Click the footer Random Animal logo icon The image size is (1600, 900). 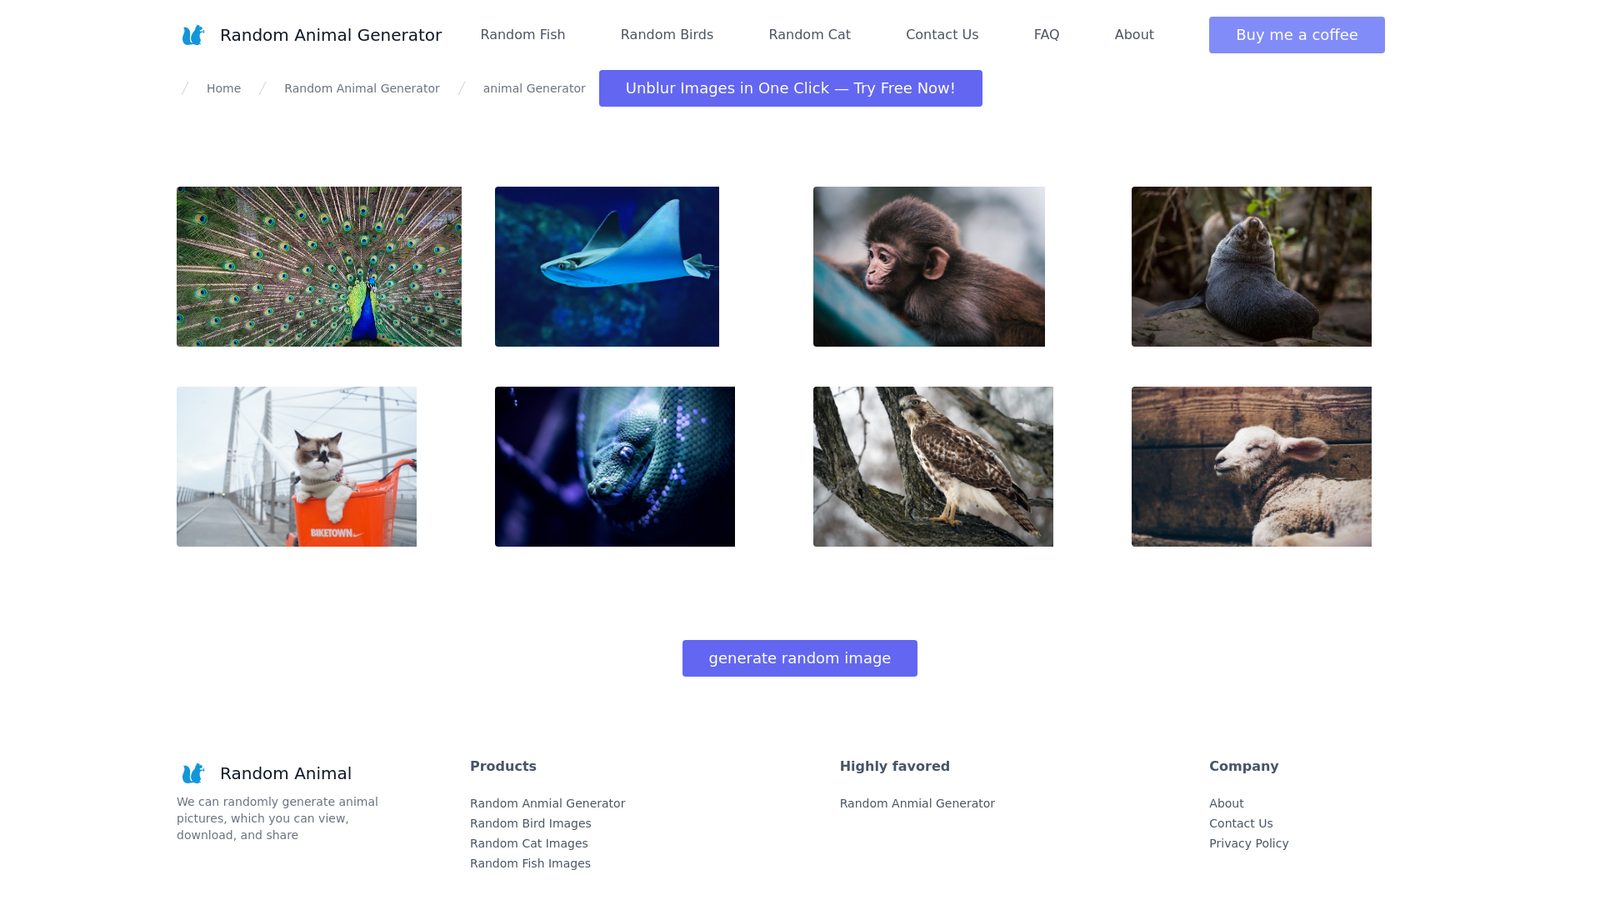click(193, 773)
